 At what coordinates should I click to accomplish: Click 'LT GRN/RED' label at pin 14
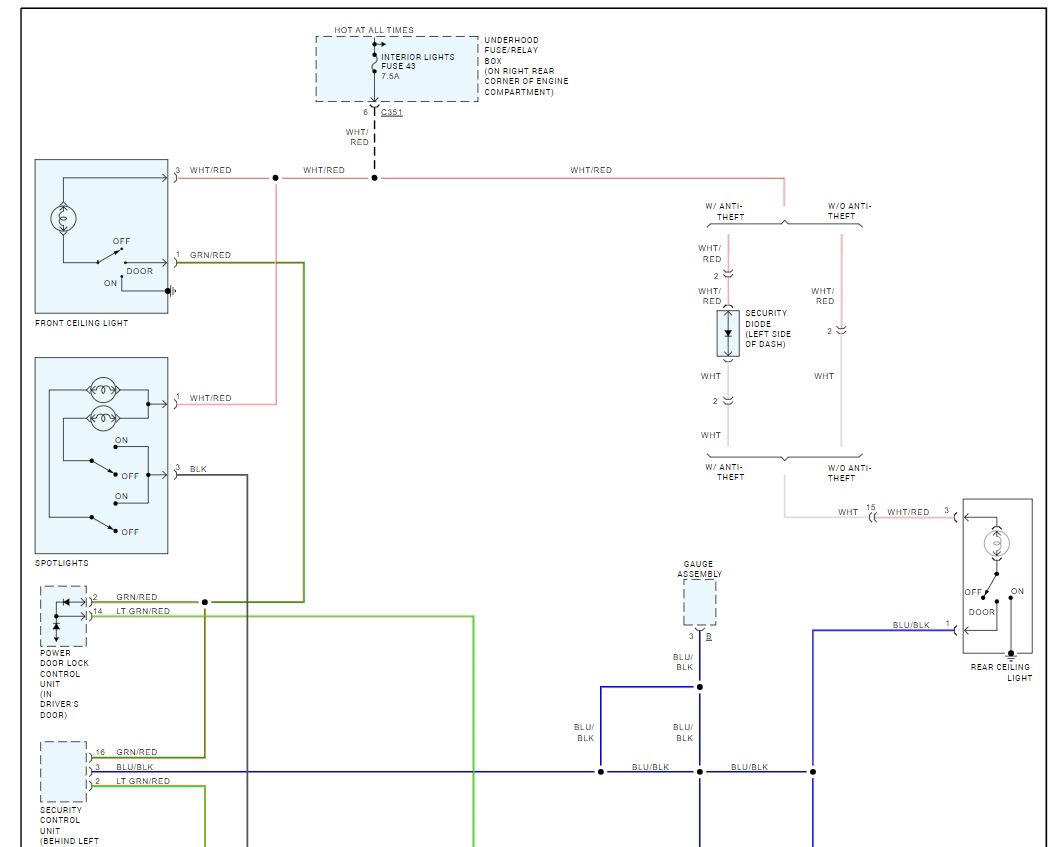coord(143,611)
